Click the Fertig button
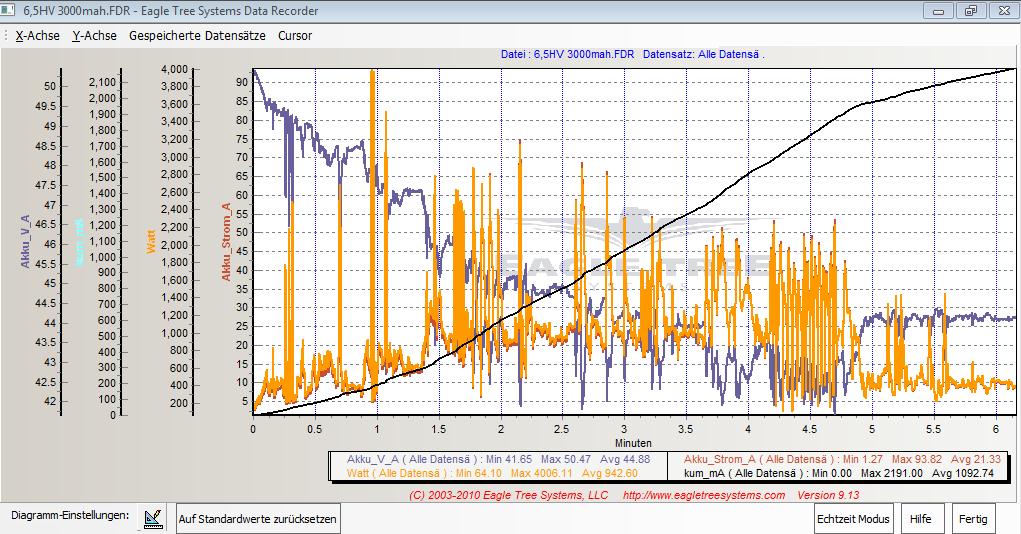Image resolution: width=1021 pixels, height=534 pixels. pos(973,519)
